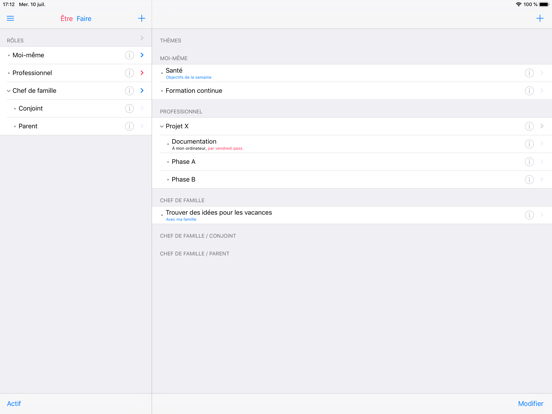Tap chevron on Projet X row
Viewport: 552px width, 414px height.
point(542,126)
